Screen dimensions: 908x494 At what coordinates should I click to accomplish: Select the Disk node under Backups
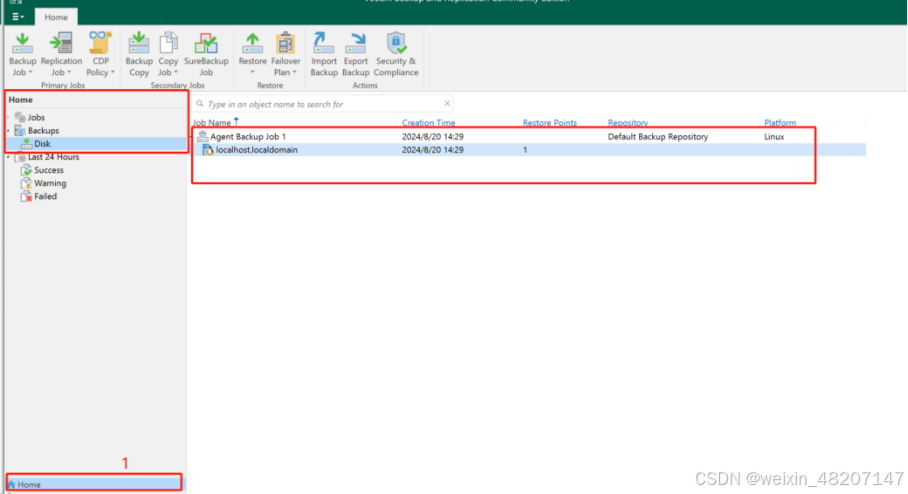(x=42, y=144)
